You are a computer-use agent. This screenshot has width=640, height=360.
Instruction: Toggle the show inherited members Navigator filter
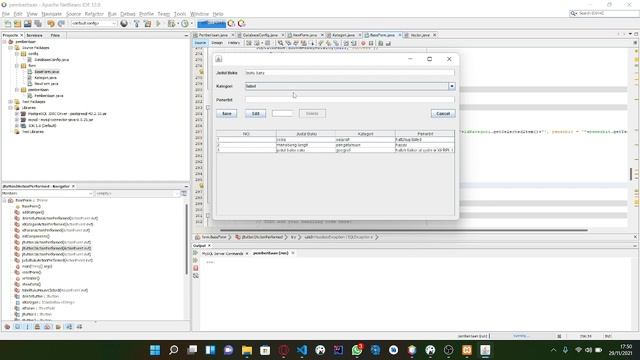tap(7, 327)
